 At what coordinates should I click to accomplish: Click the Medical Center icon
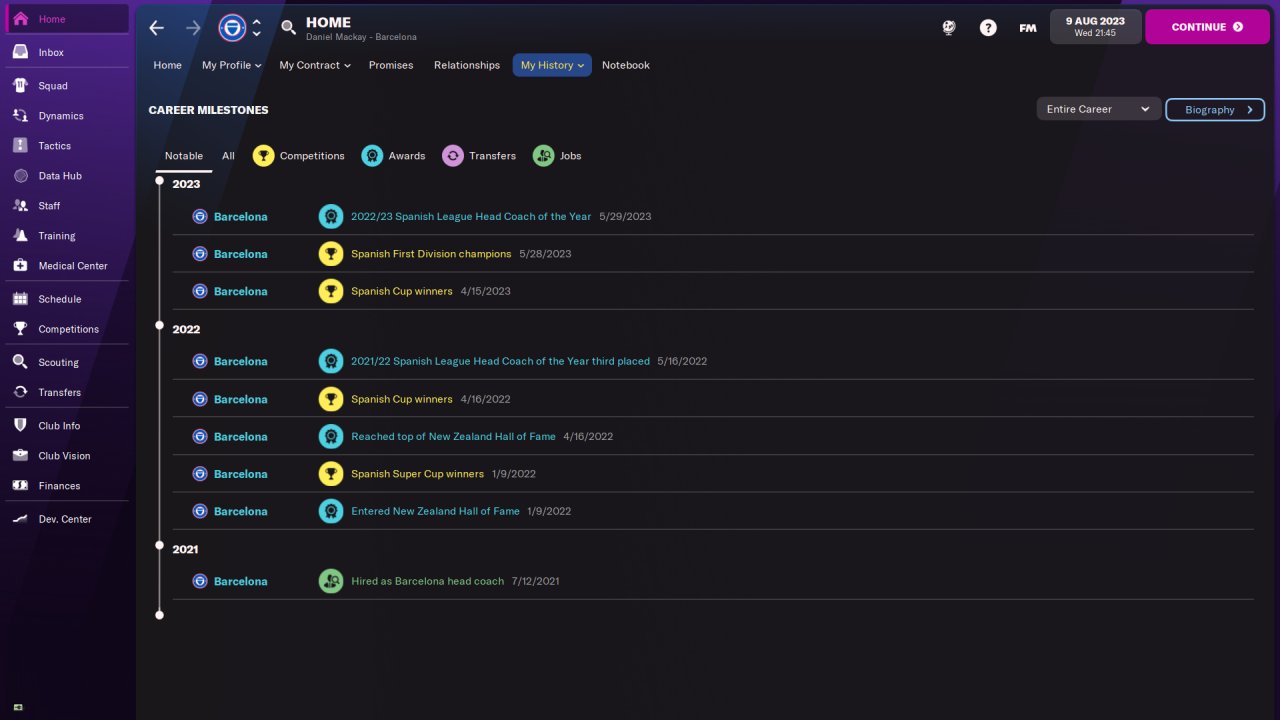click(x=20, y=266)
